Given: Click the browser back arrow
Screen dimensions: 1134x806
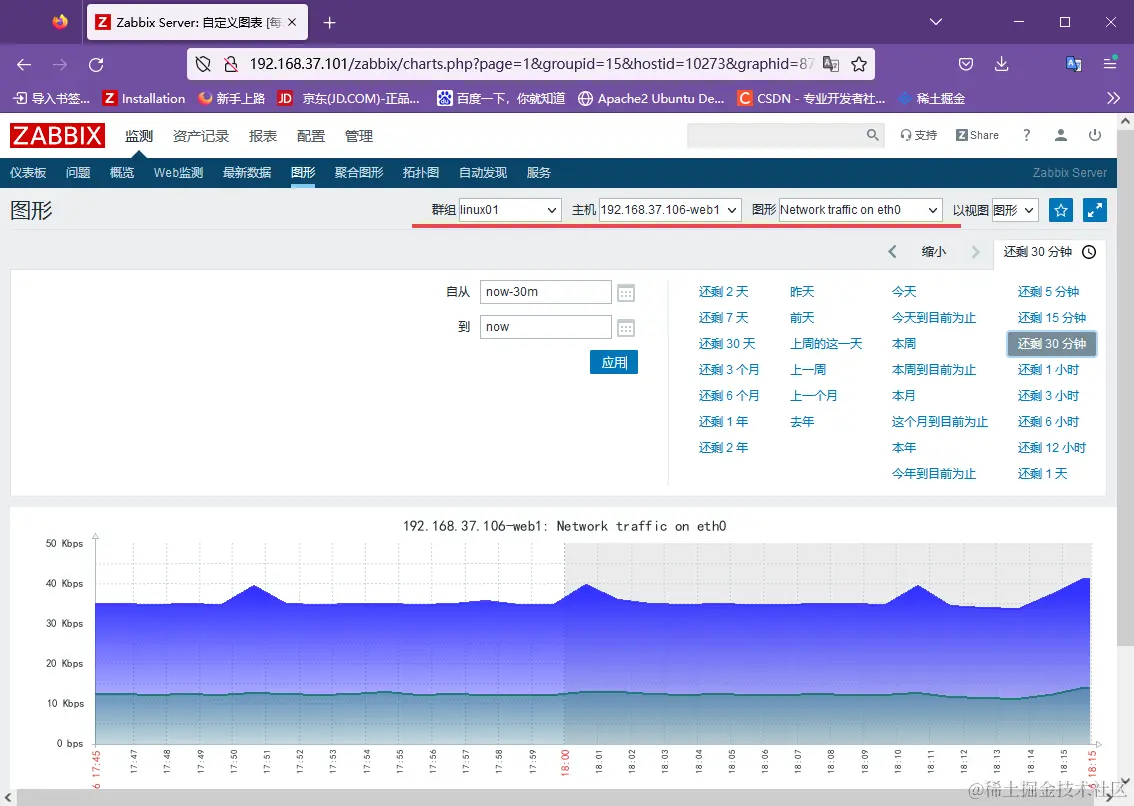Looking at the screenshot, I should (x=24, y=64).
